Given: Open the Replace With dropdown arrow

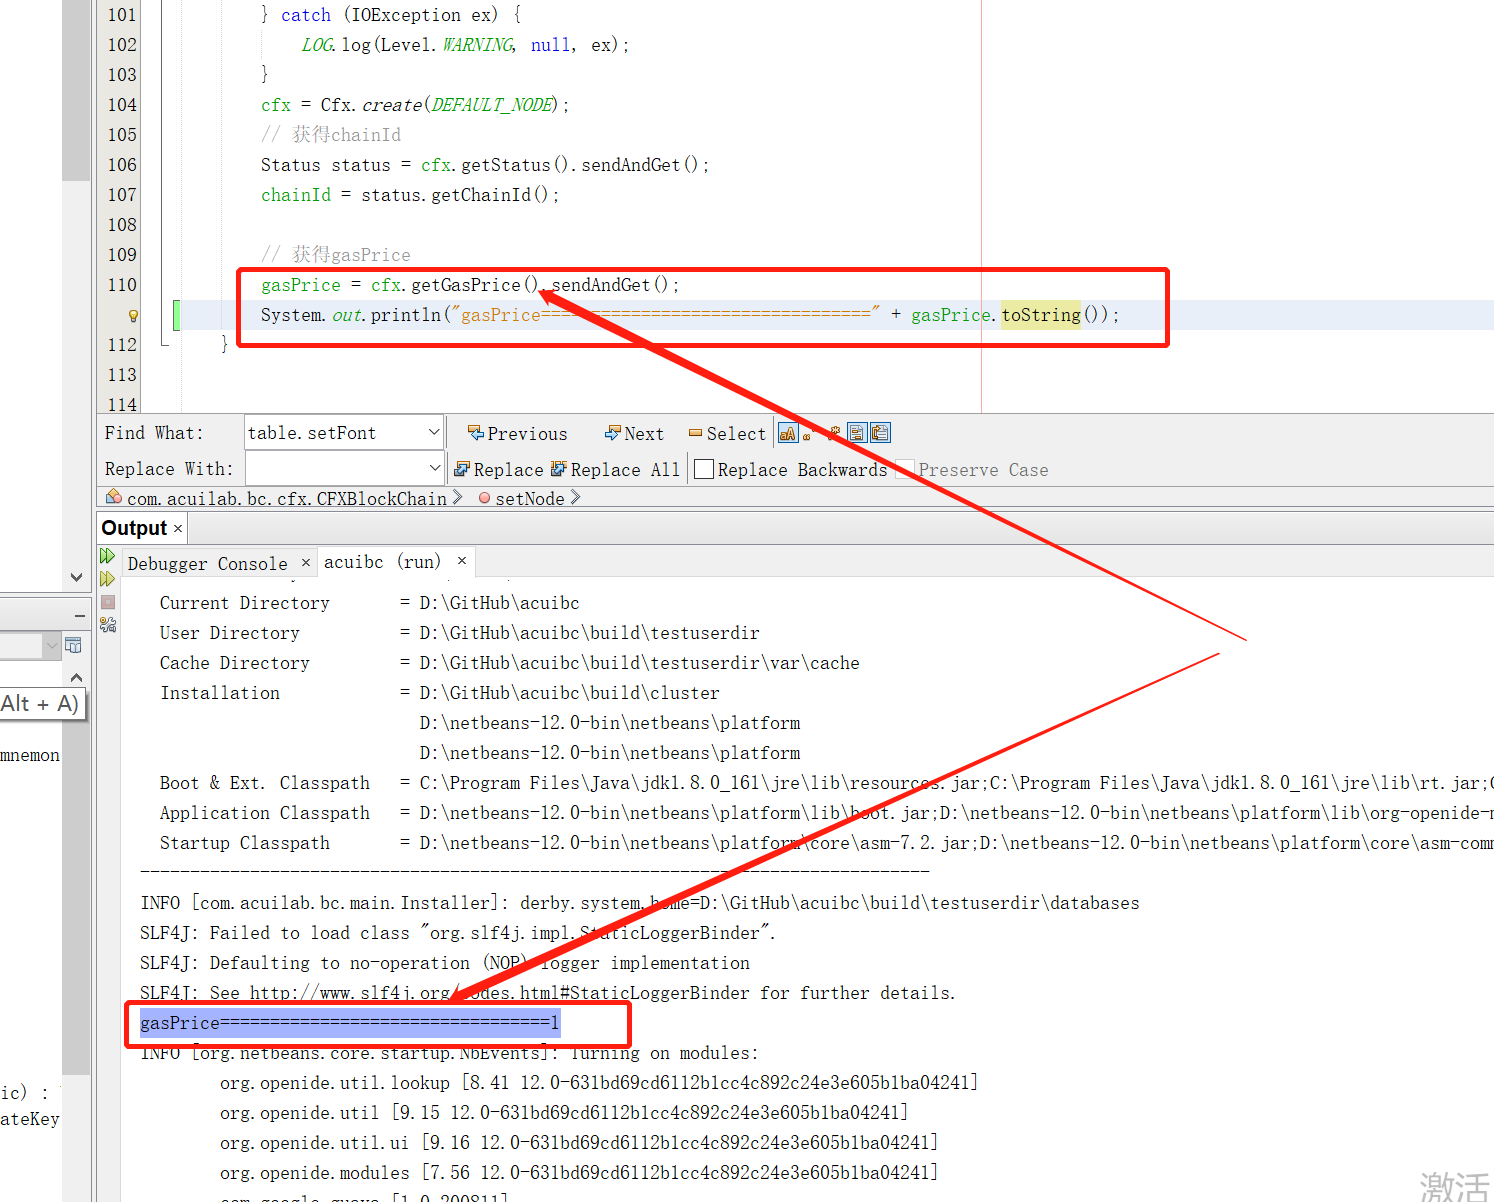Looking at the screenshot, I should (x=434, y=468).
